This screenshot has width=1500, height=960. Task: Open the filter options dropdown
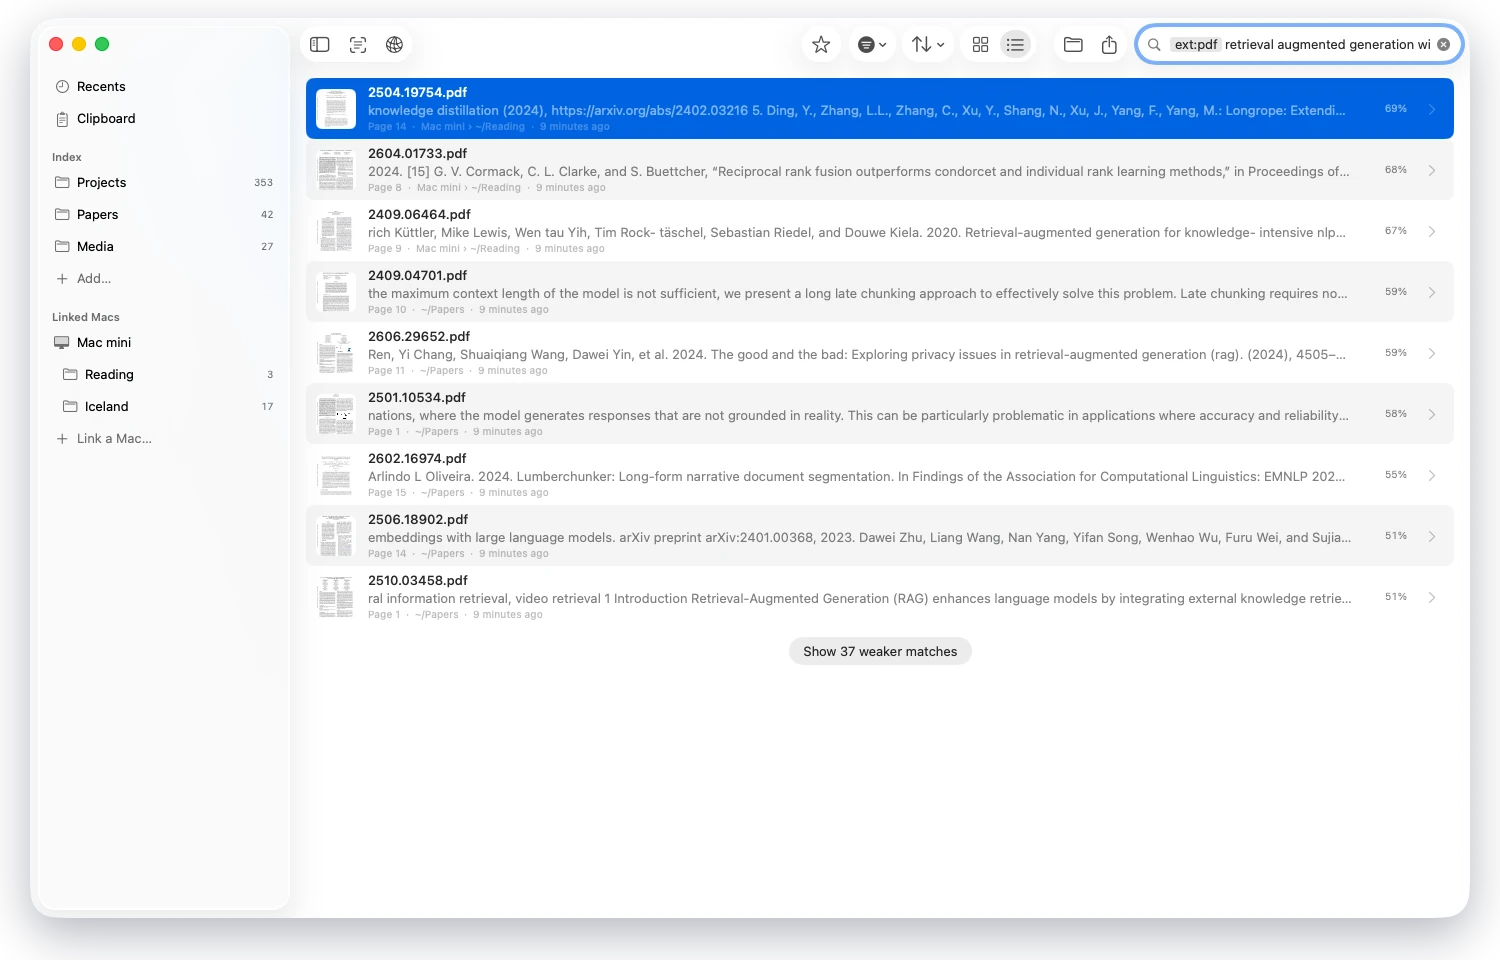872,44
